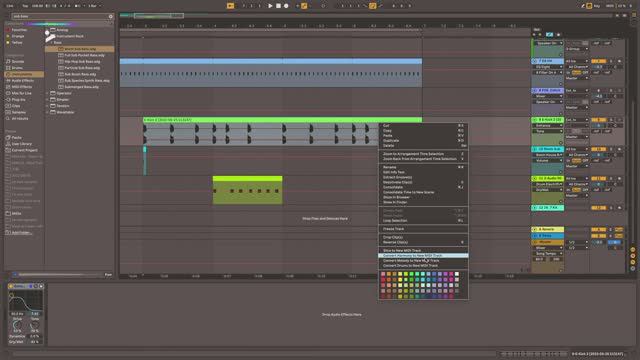The image size is (640, 360).
Task: Select Hip Hop Sub Bass.adg preset
Action: click(82, 62)
